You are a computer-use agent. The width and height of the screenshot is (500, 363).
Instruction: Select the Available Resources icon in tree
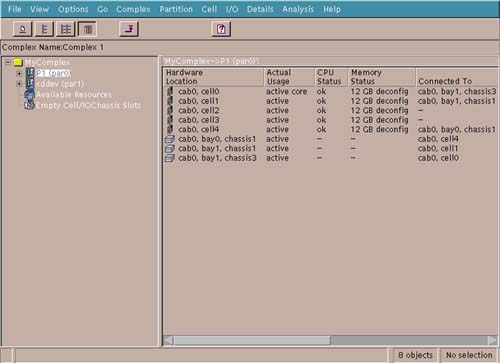29,95
